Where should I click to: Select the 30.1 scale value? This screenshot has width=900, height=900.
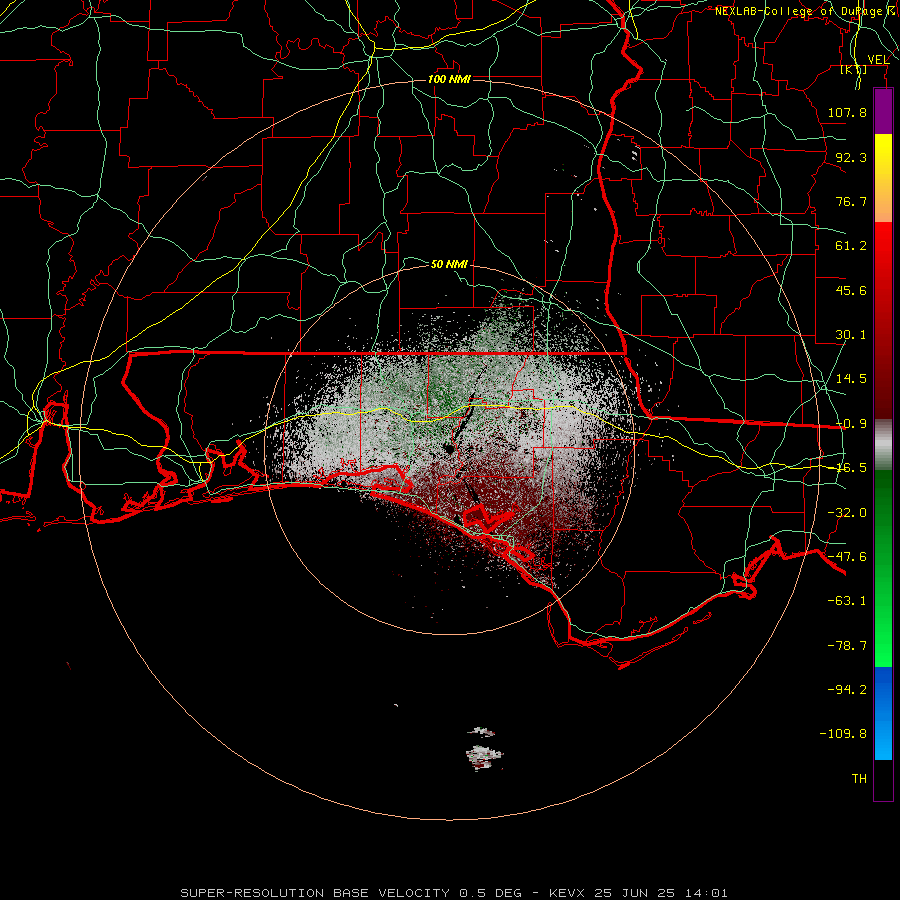click(x=851, y=335)
